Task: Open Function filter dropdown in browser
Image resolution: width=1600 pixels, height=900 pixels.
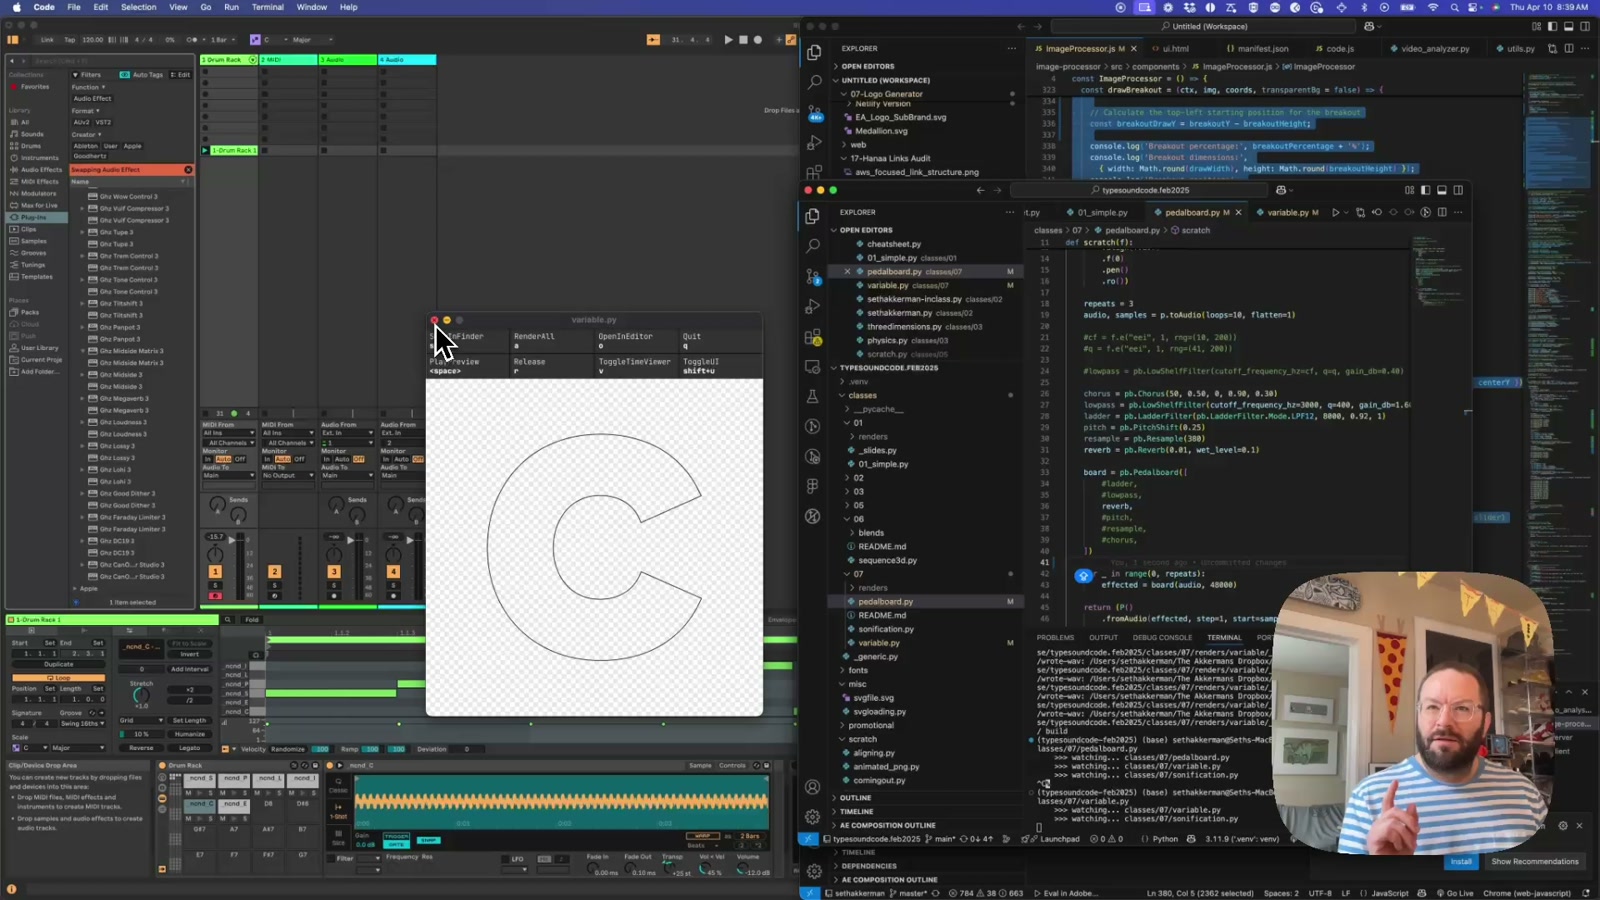Action: tap(88, 87)
